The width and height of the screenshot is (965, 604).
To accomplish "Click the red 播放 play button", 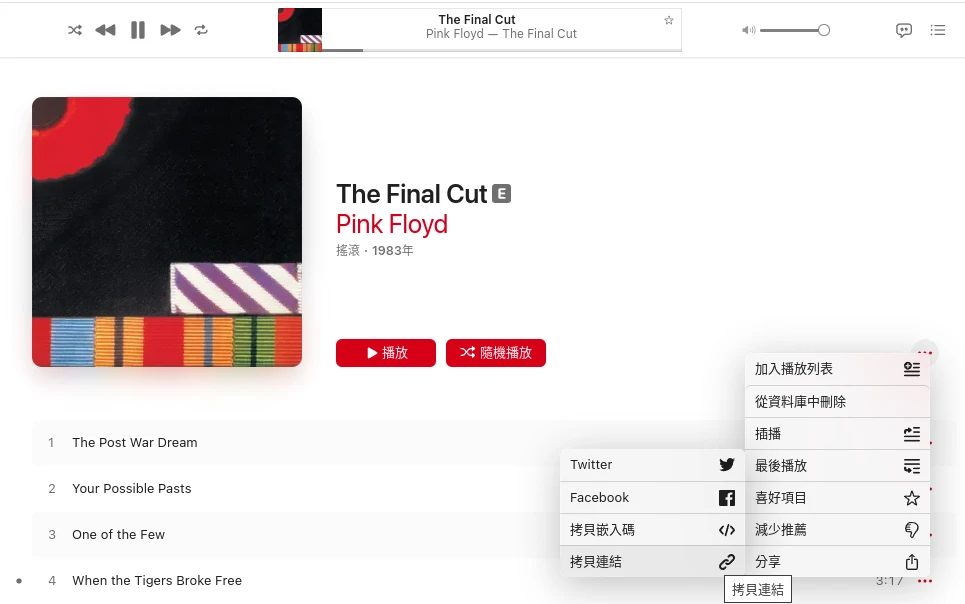I will pyautogui.click(x=386, y=353).
